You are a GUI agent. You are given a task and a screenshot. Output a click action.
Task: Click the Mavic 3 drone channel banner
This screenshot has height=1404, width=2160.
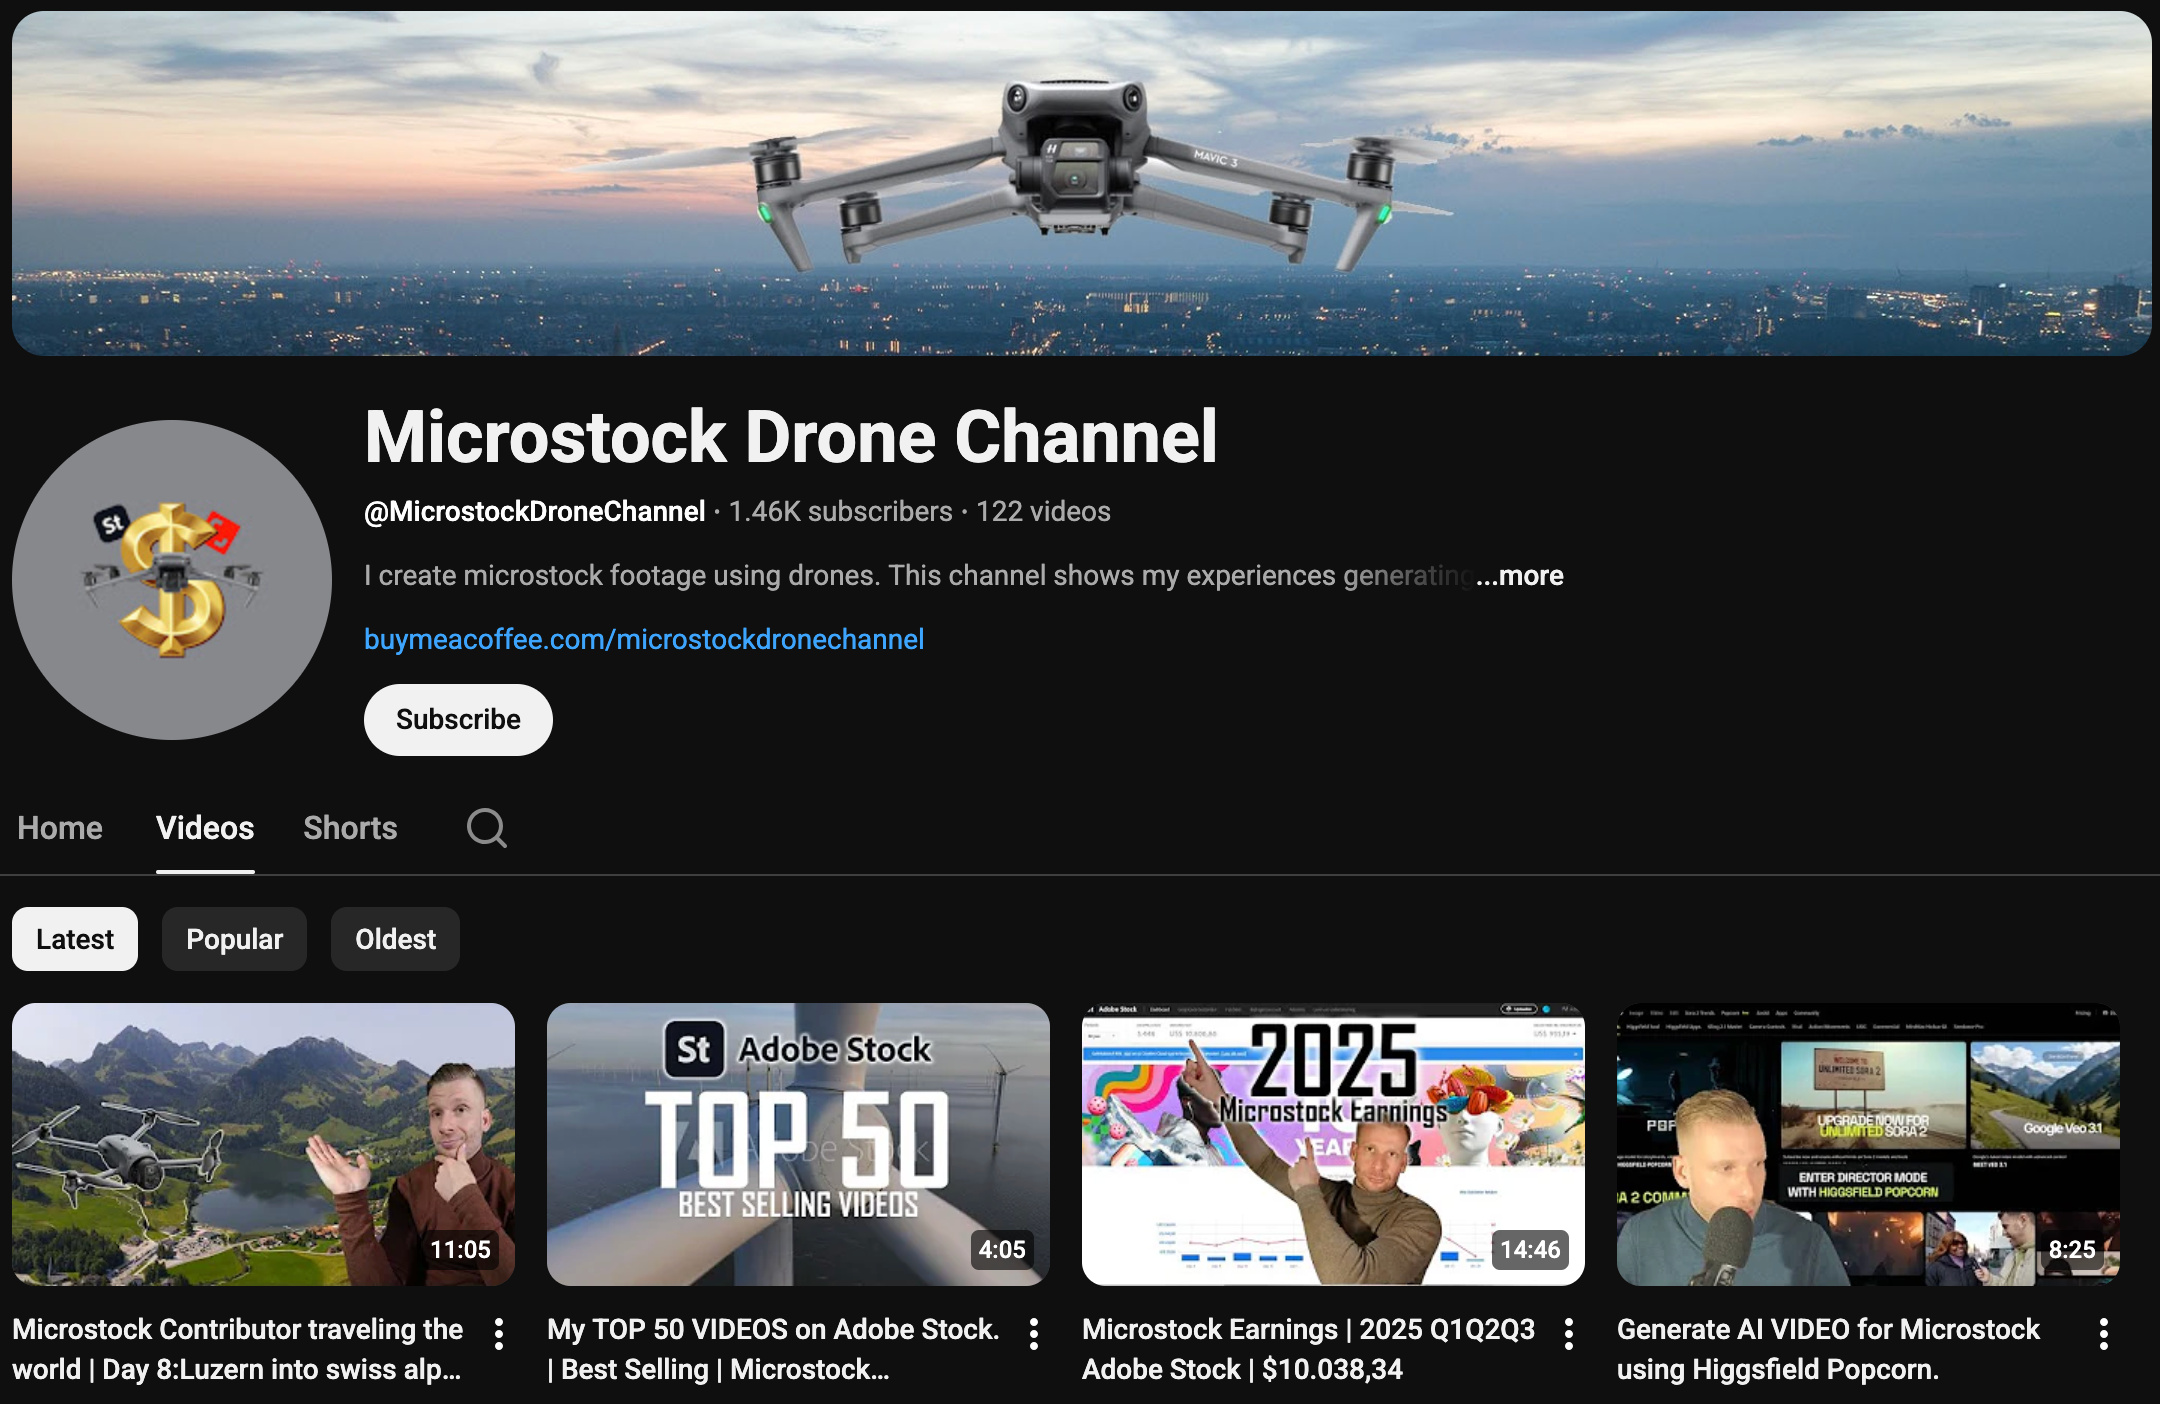tap(1080, 183)
